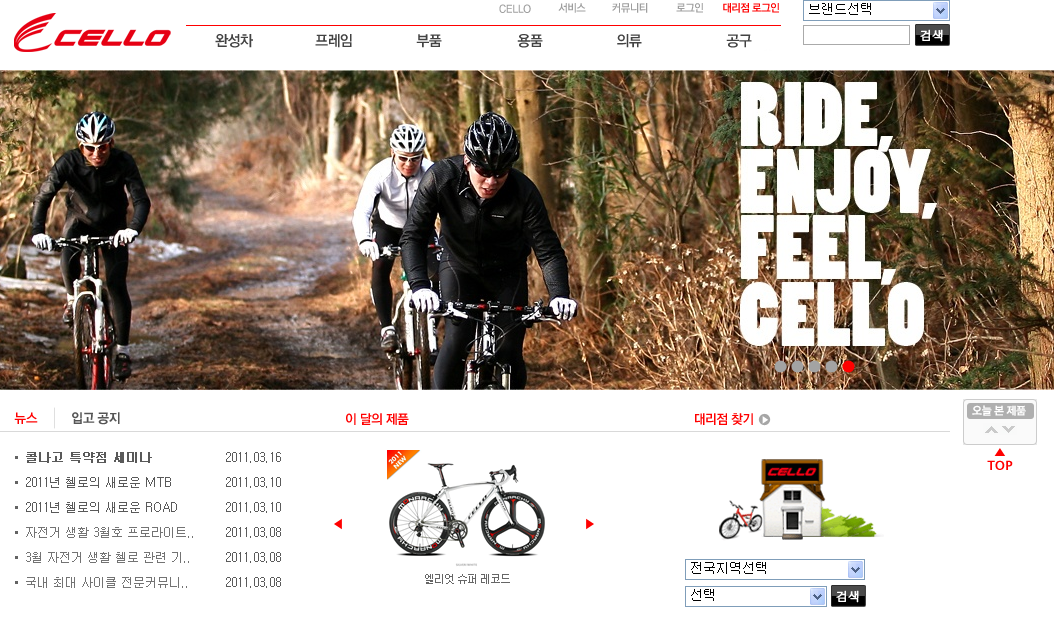Click the CELLO logo in the header
The width and height of the screenshot is (1054, 632).
tap(92, 33)
